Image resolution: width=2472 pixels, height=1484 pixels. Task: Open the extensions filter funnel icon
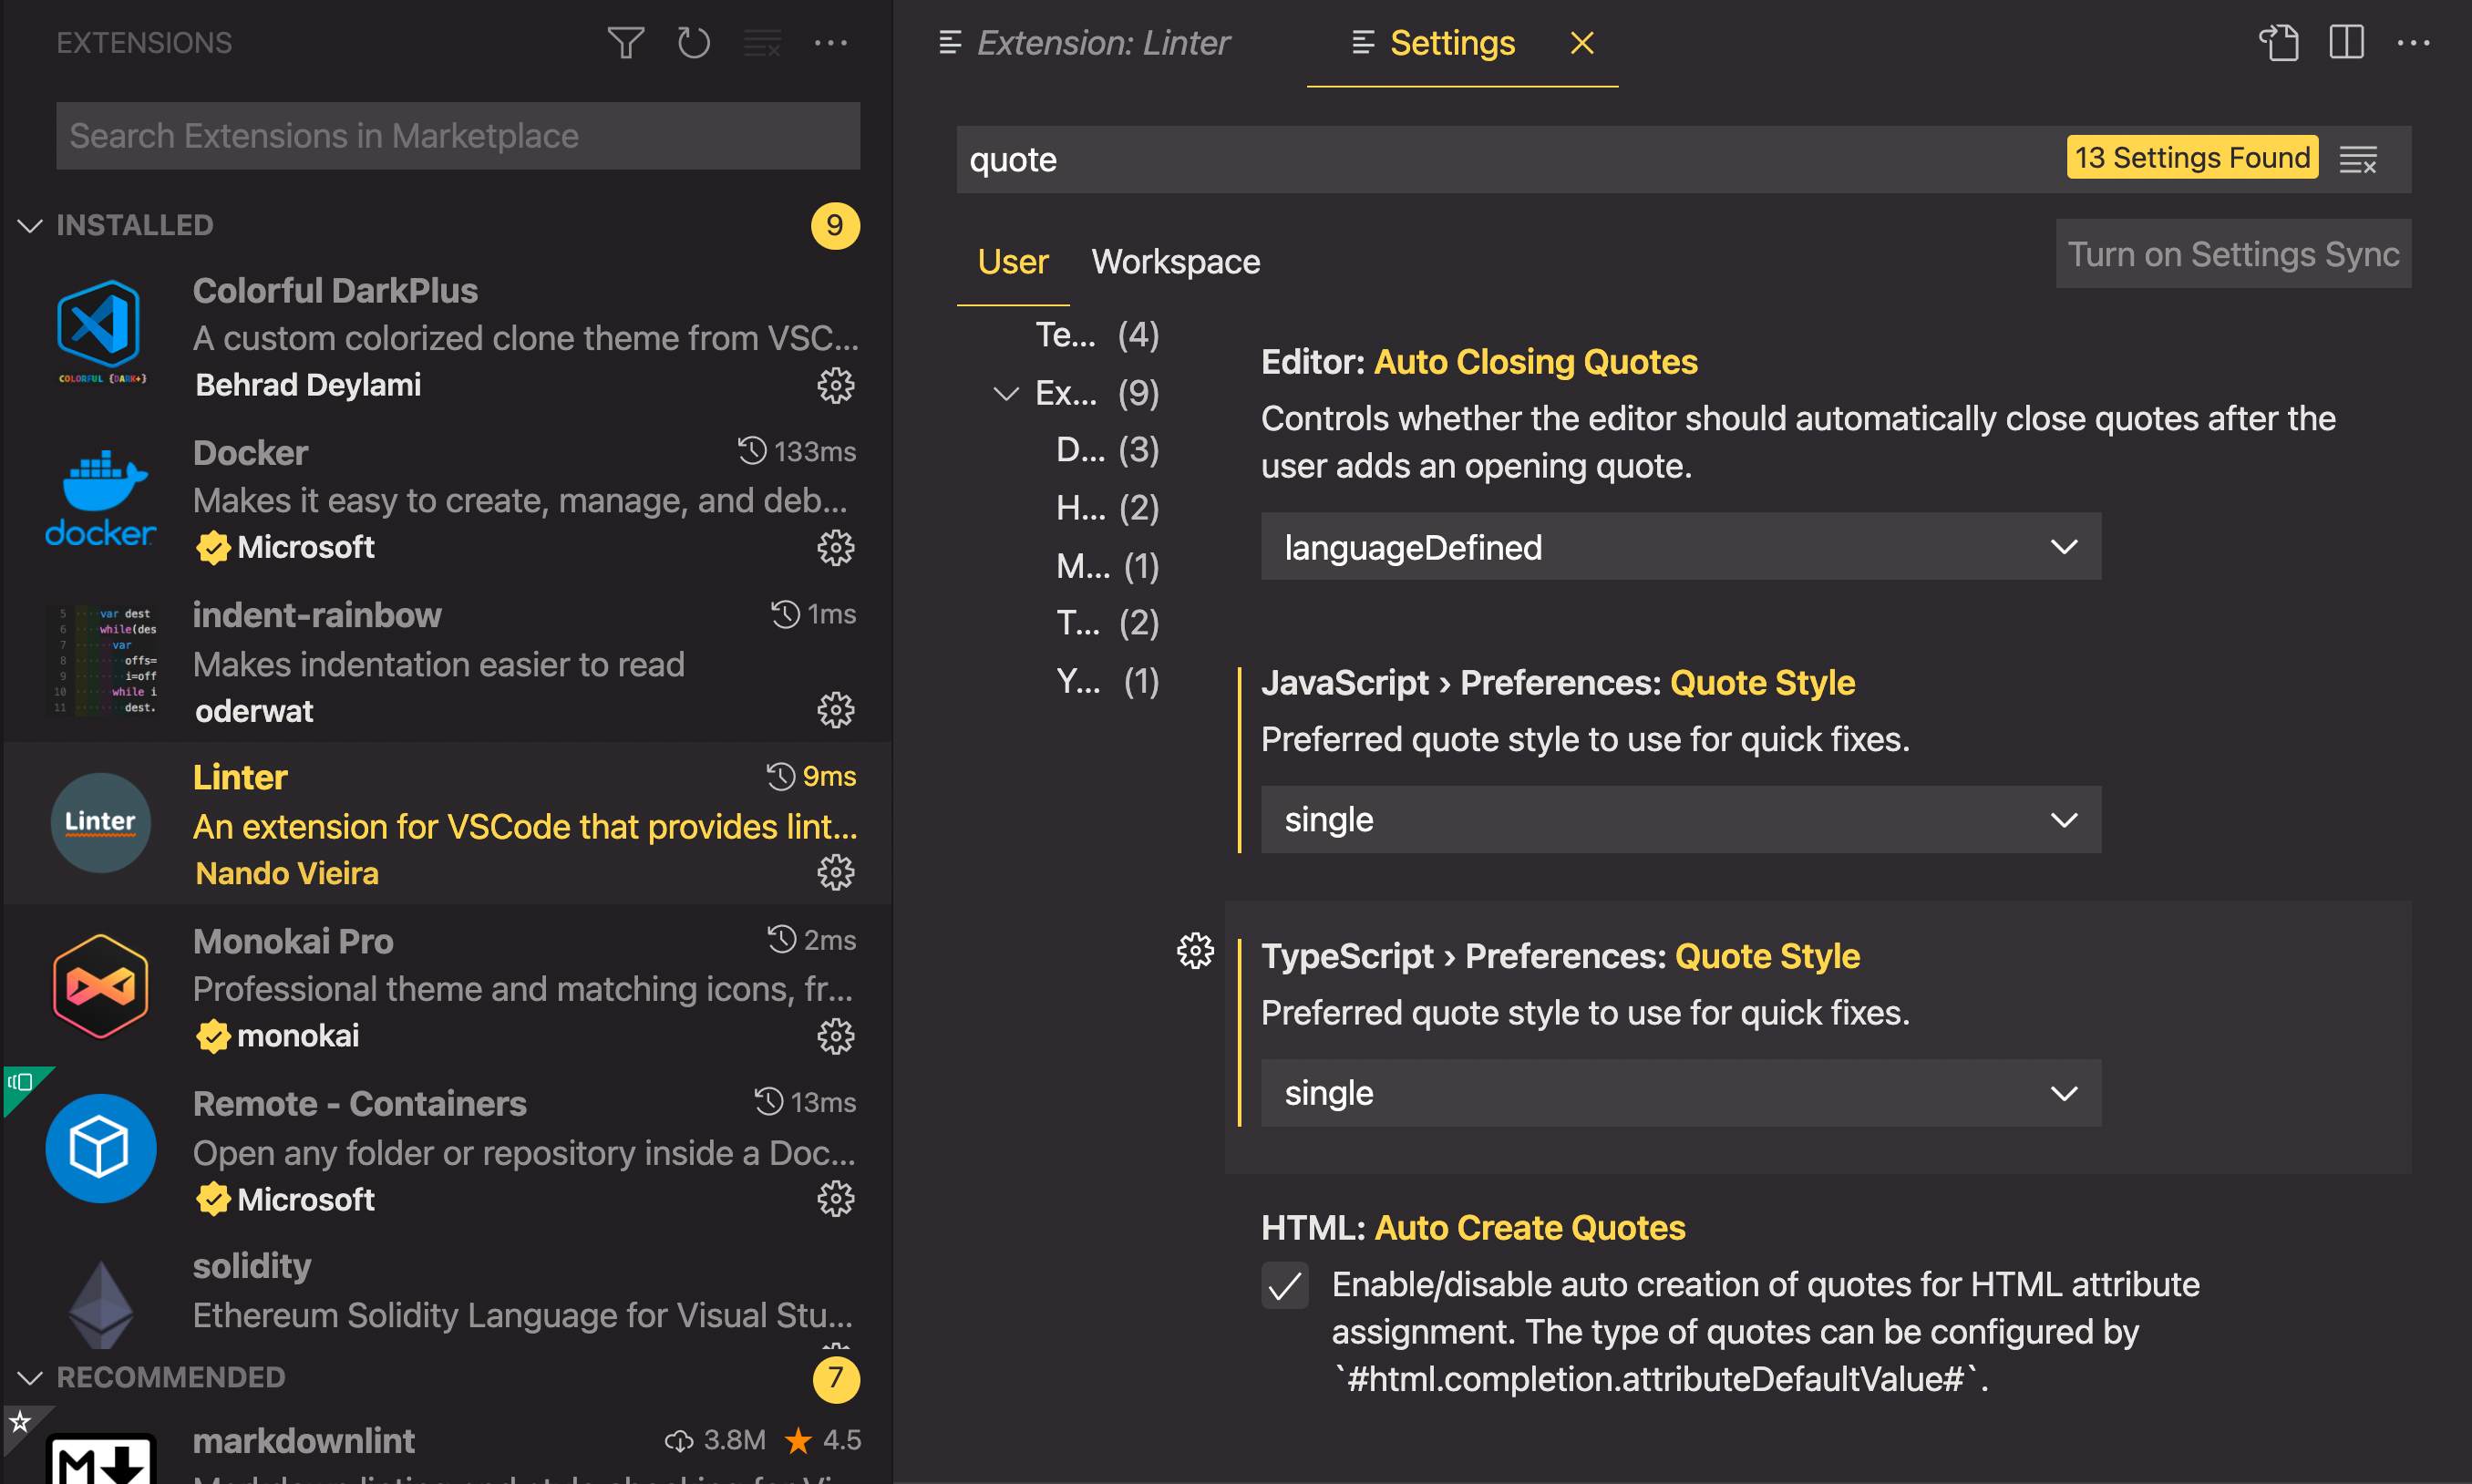tap(626, 42)
